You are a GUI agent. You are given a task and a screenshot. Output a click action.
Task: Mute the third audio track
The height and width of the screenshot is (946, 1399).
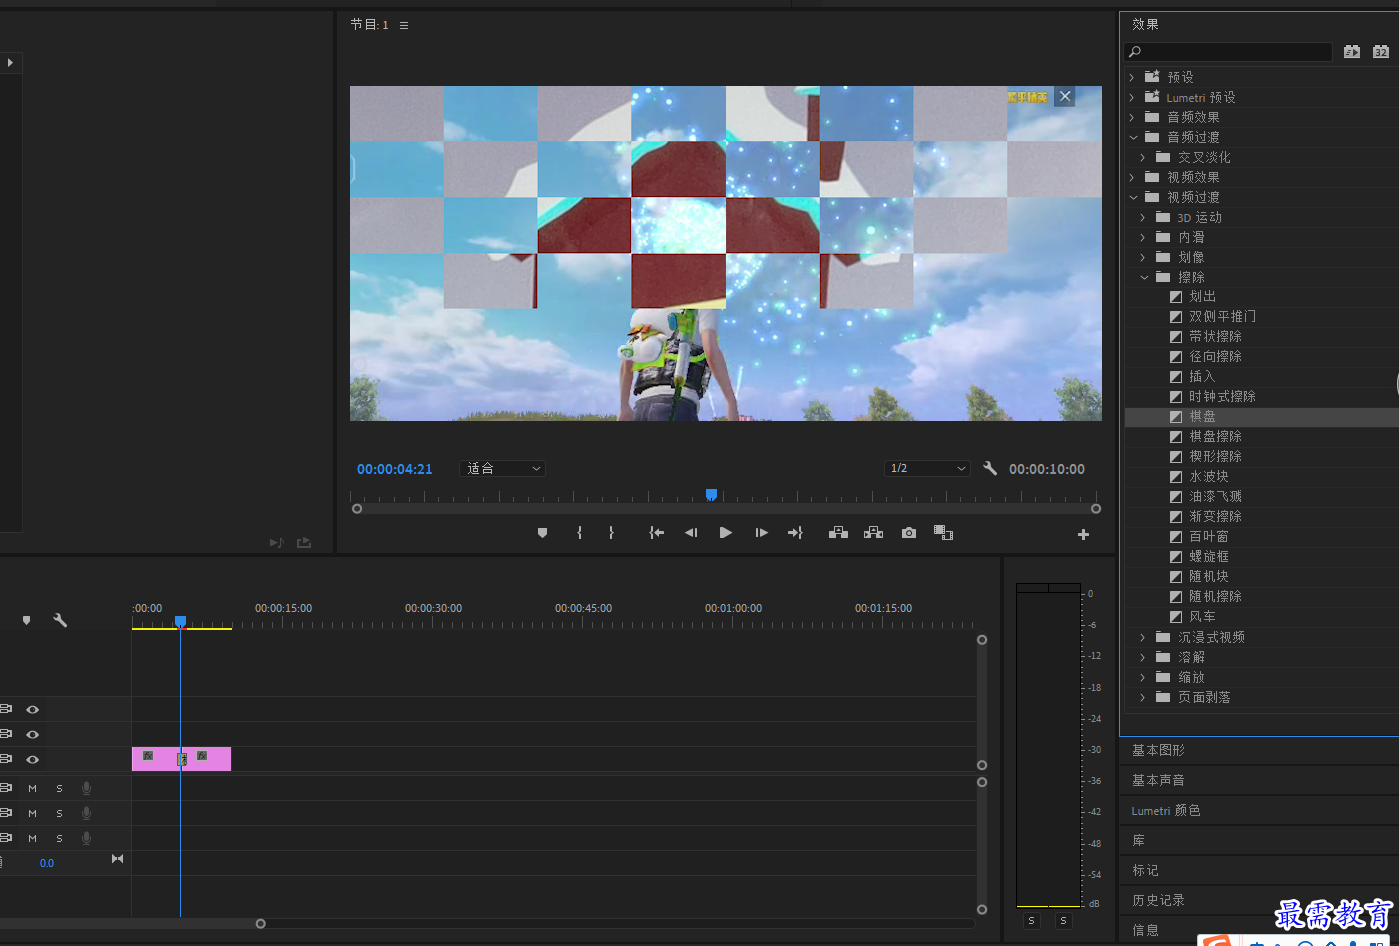pyautogui.click(x=32, y=838)
